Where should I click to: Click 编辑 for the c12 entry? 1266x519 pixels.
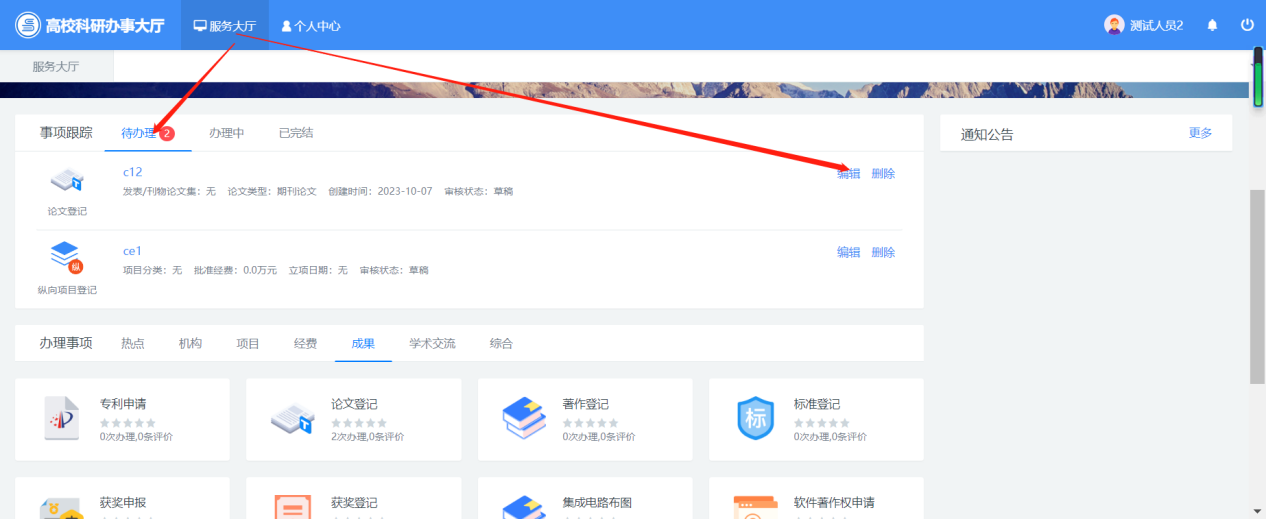point(848,173)
